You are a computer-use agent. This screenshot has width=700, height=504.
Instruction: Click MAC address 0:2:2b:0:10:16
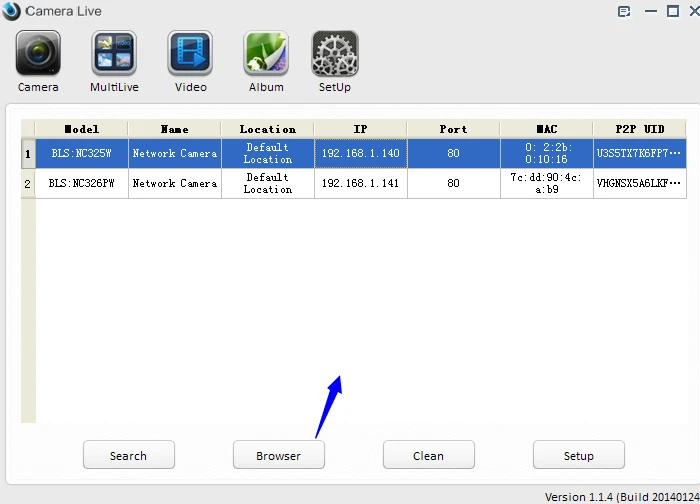547,153
